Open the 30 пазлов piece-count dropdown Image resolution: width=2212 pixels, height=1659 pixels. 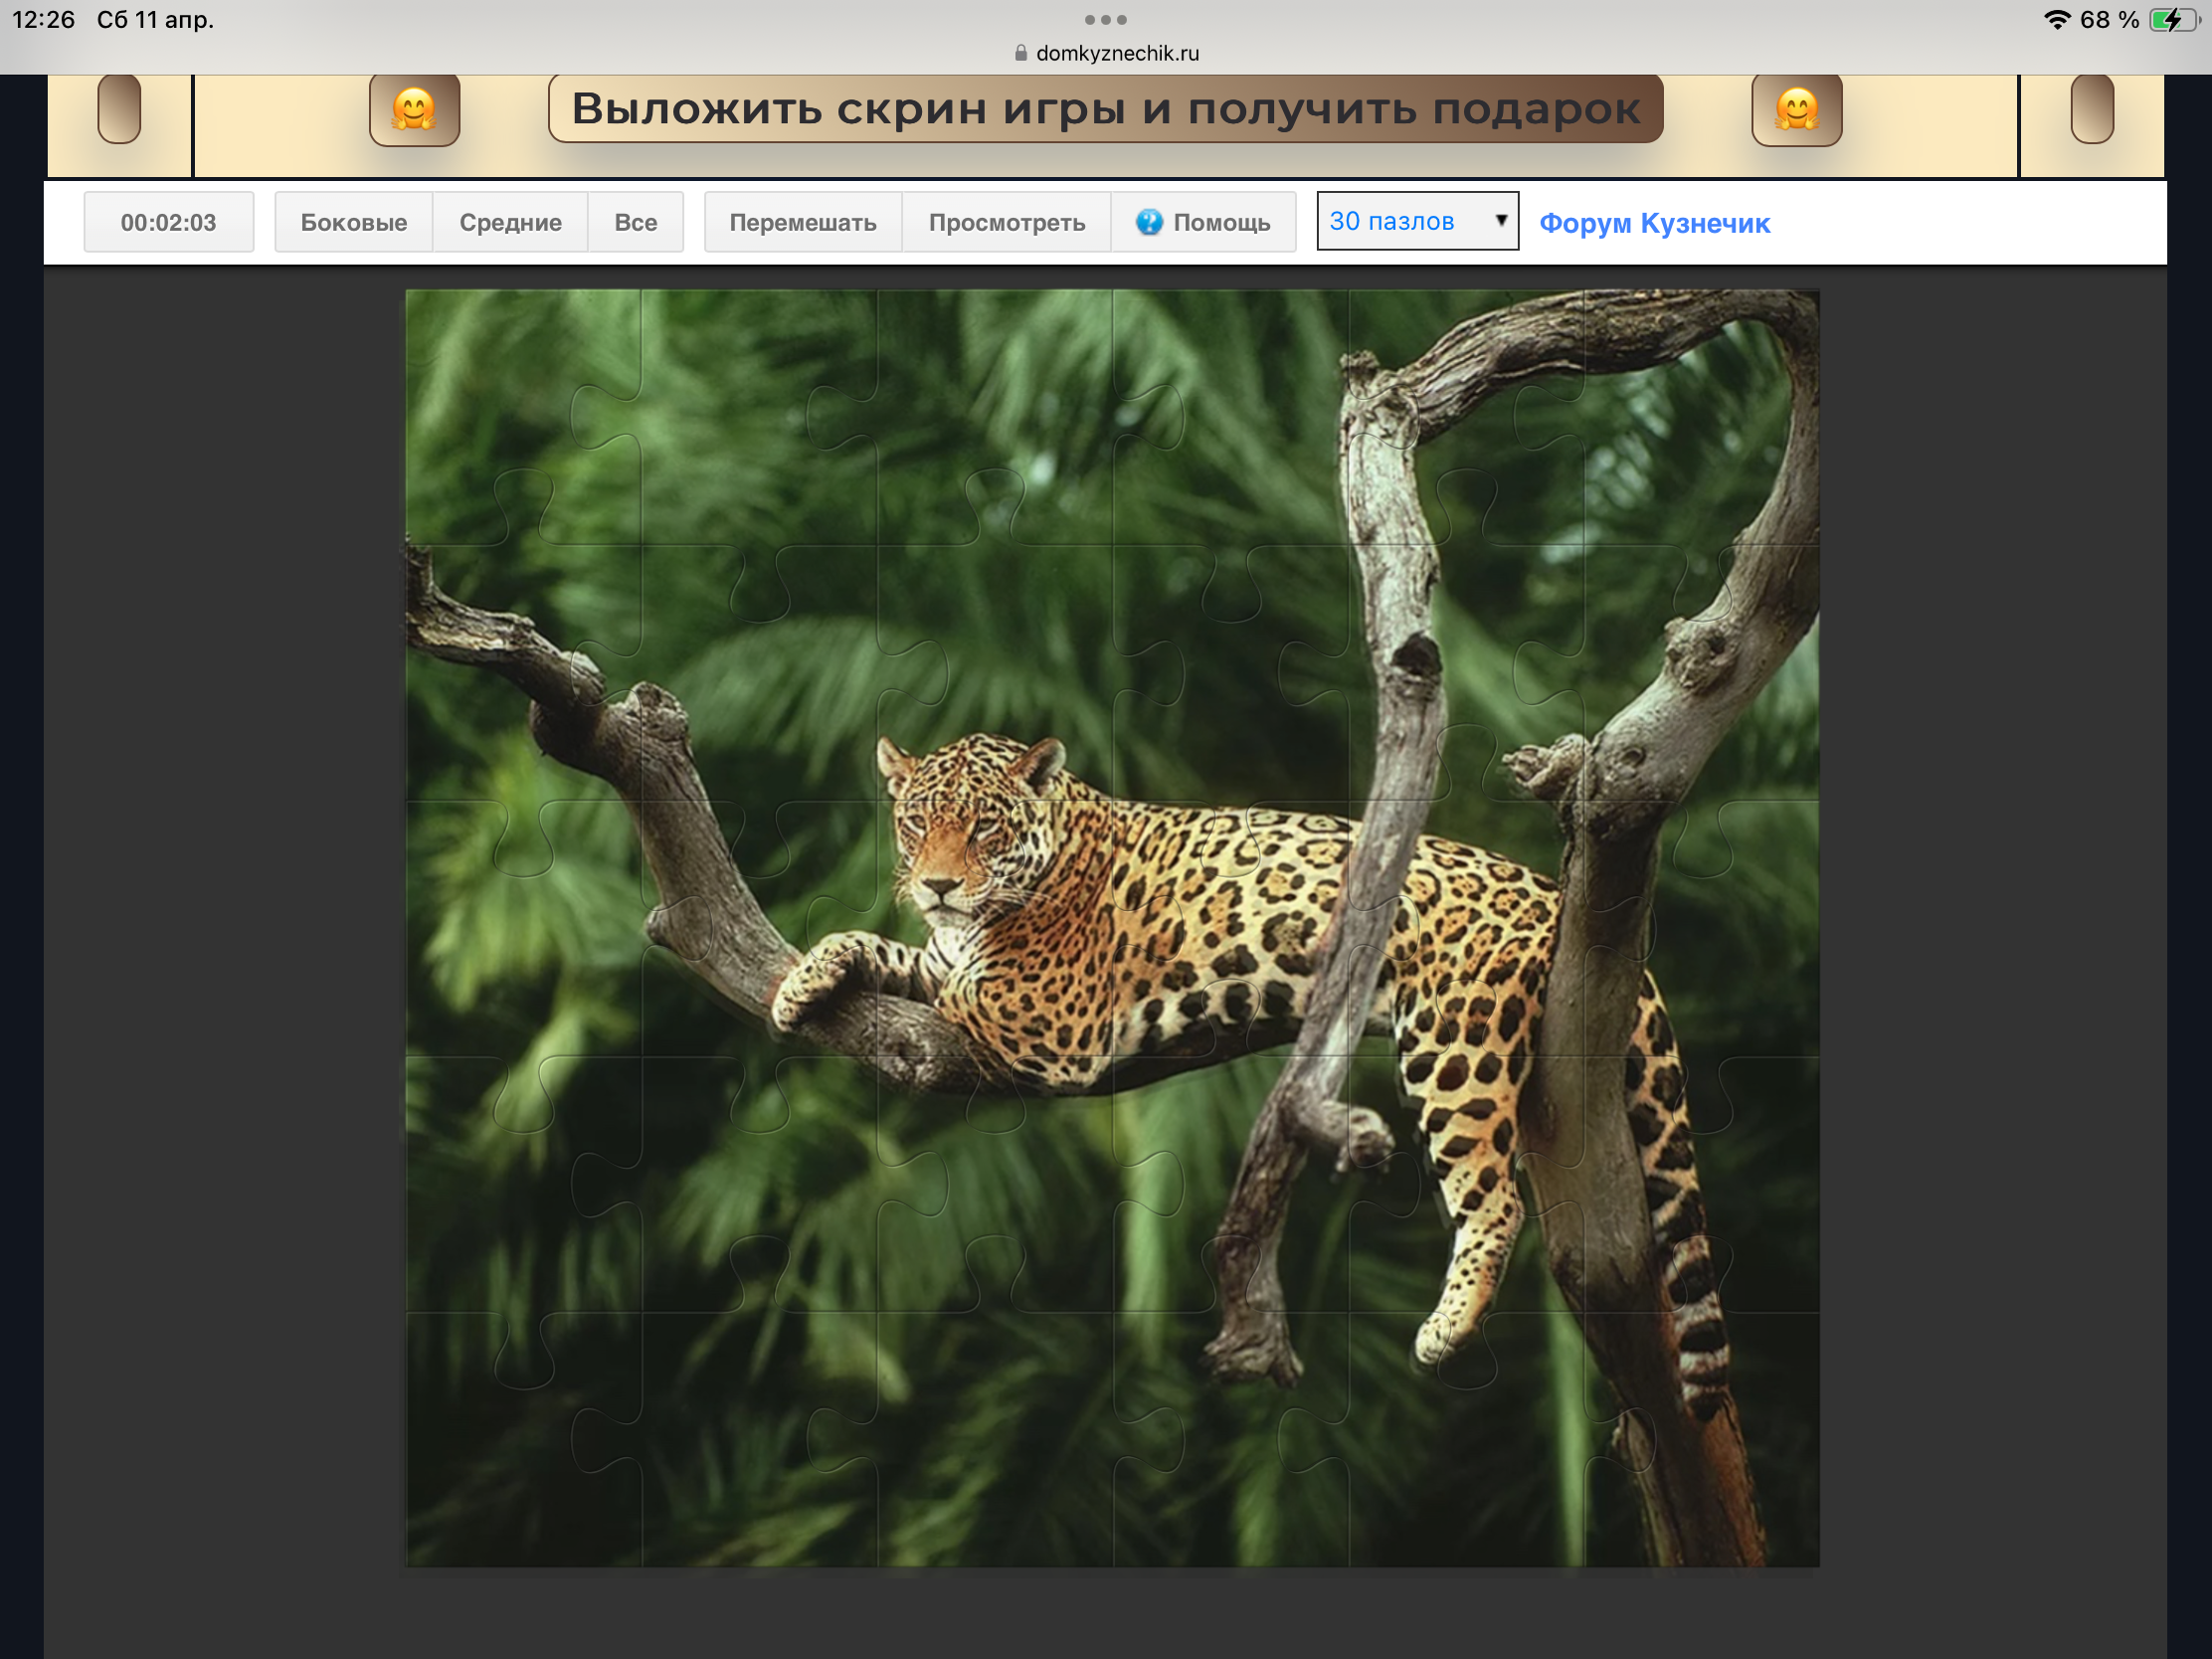pos(1416,221)
